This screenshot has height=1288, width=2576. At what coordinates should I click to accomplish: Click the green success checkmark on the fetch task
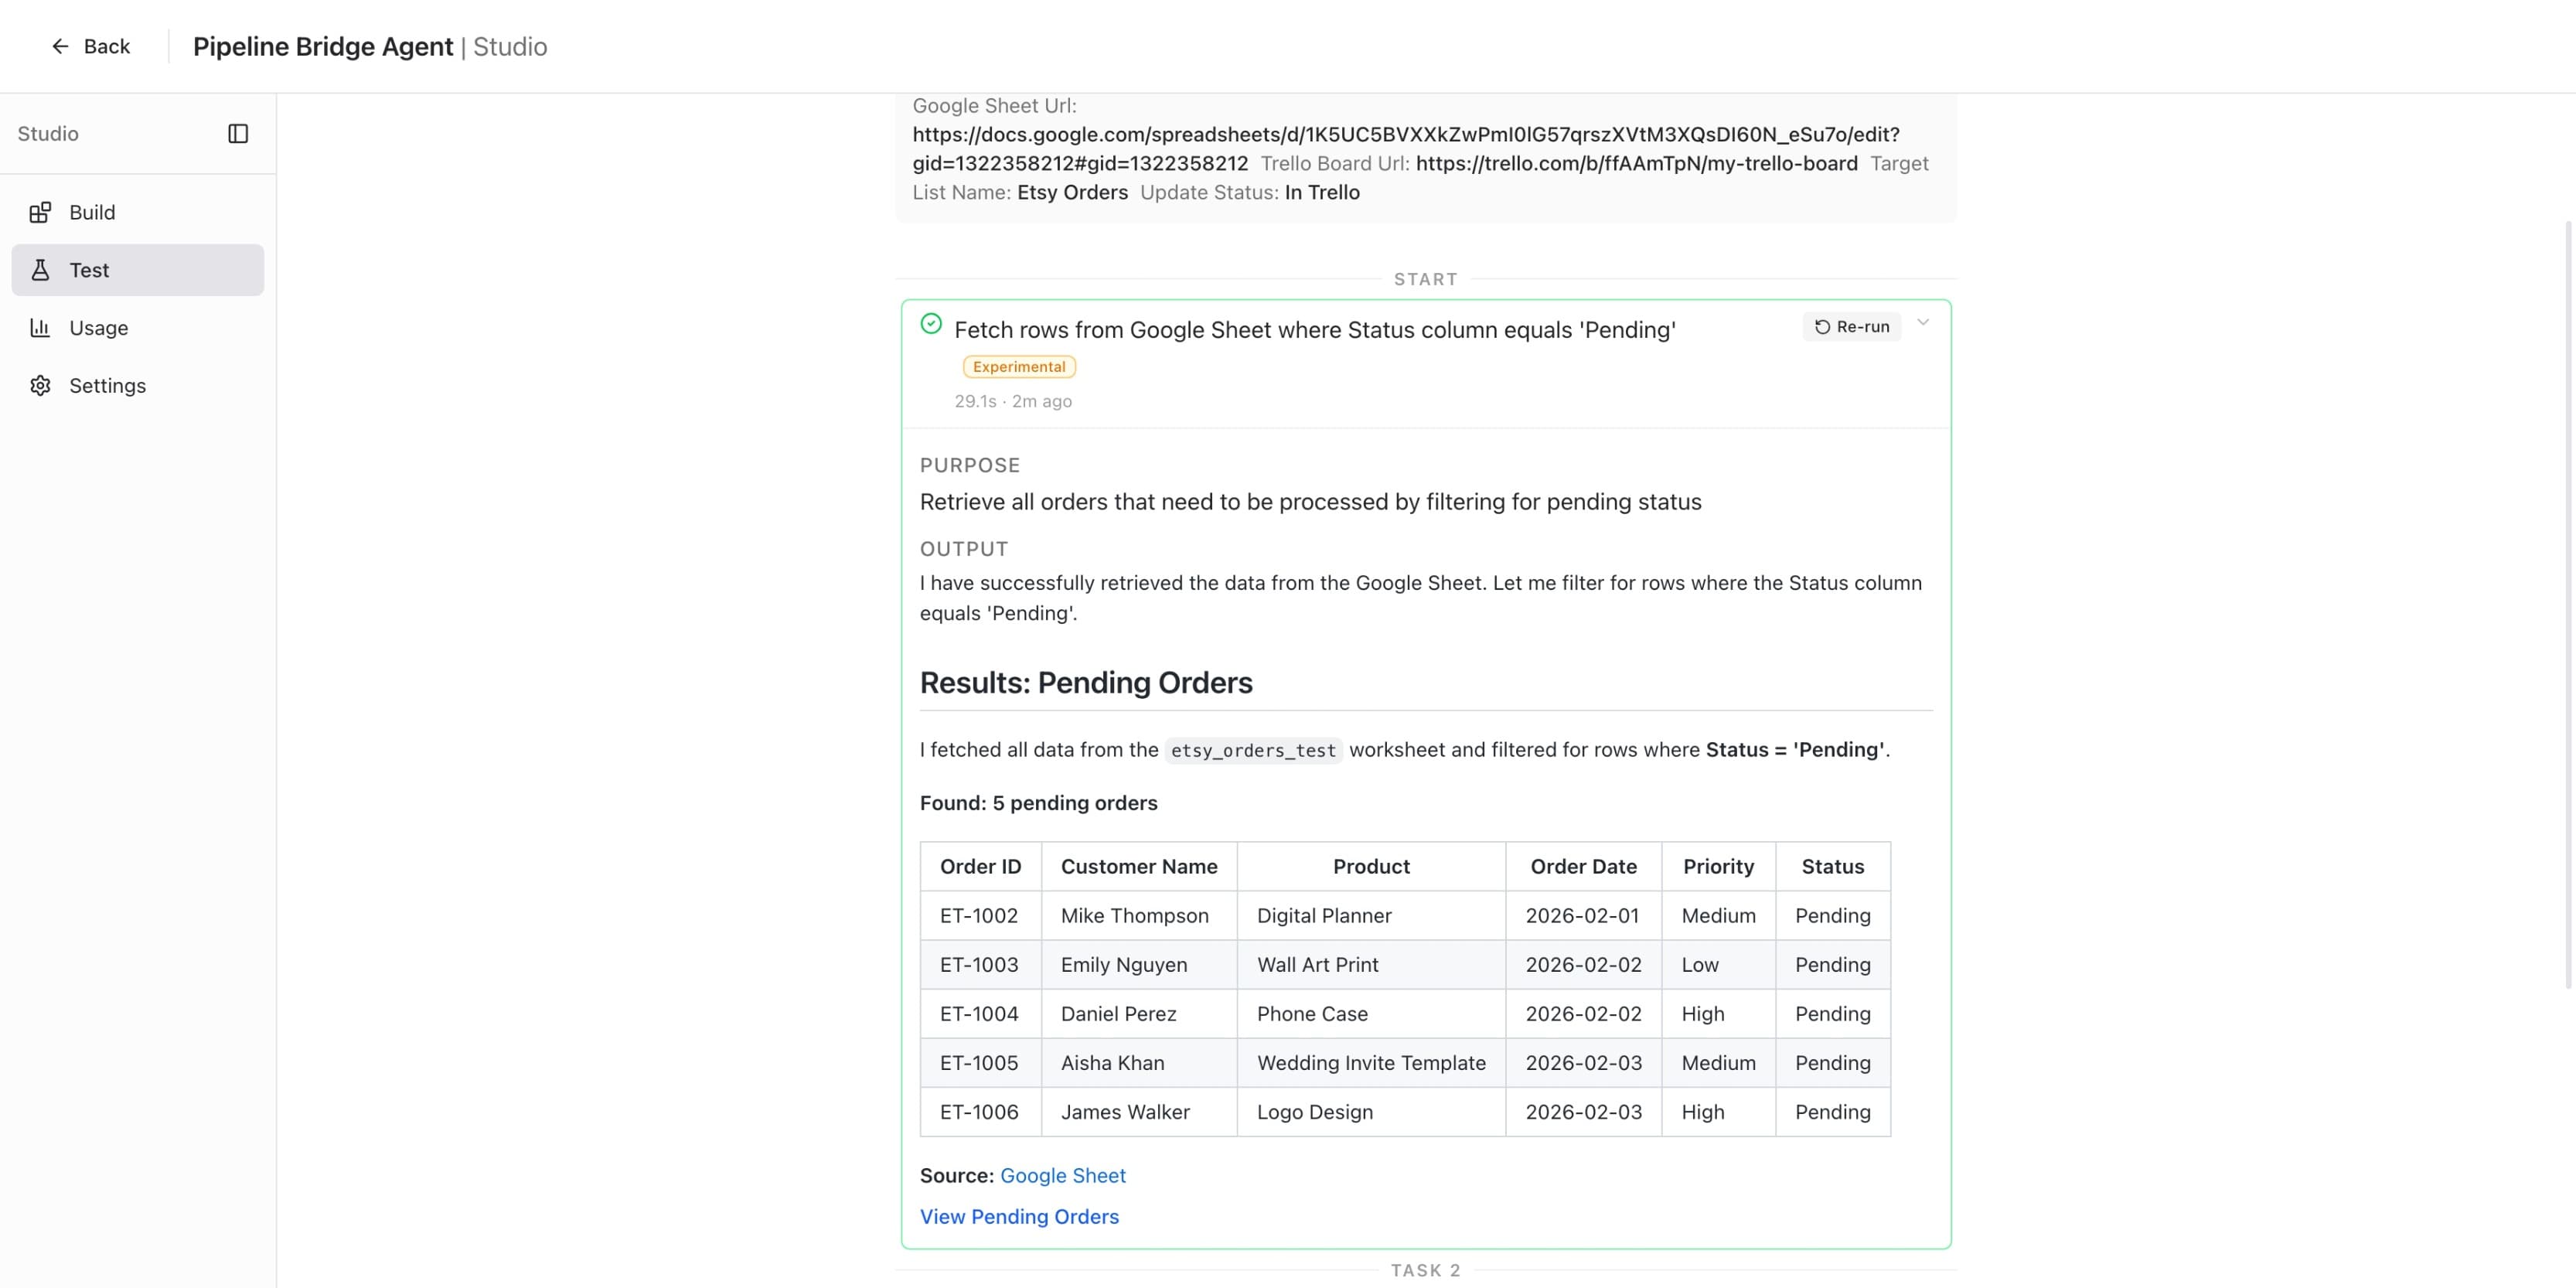pyautogui.click(x=931, y=323)
